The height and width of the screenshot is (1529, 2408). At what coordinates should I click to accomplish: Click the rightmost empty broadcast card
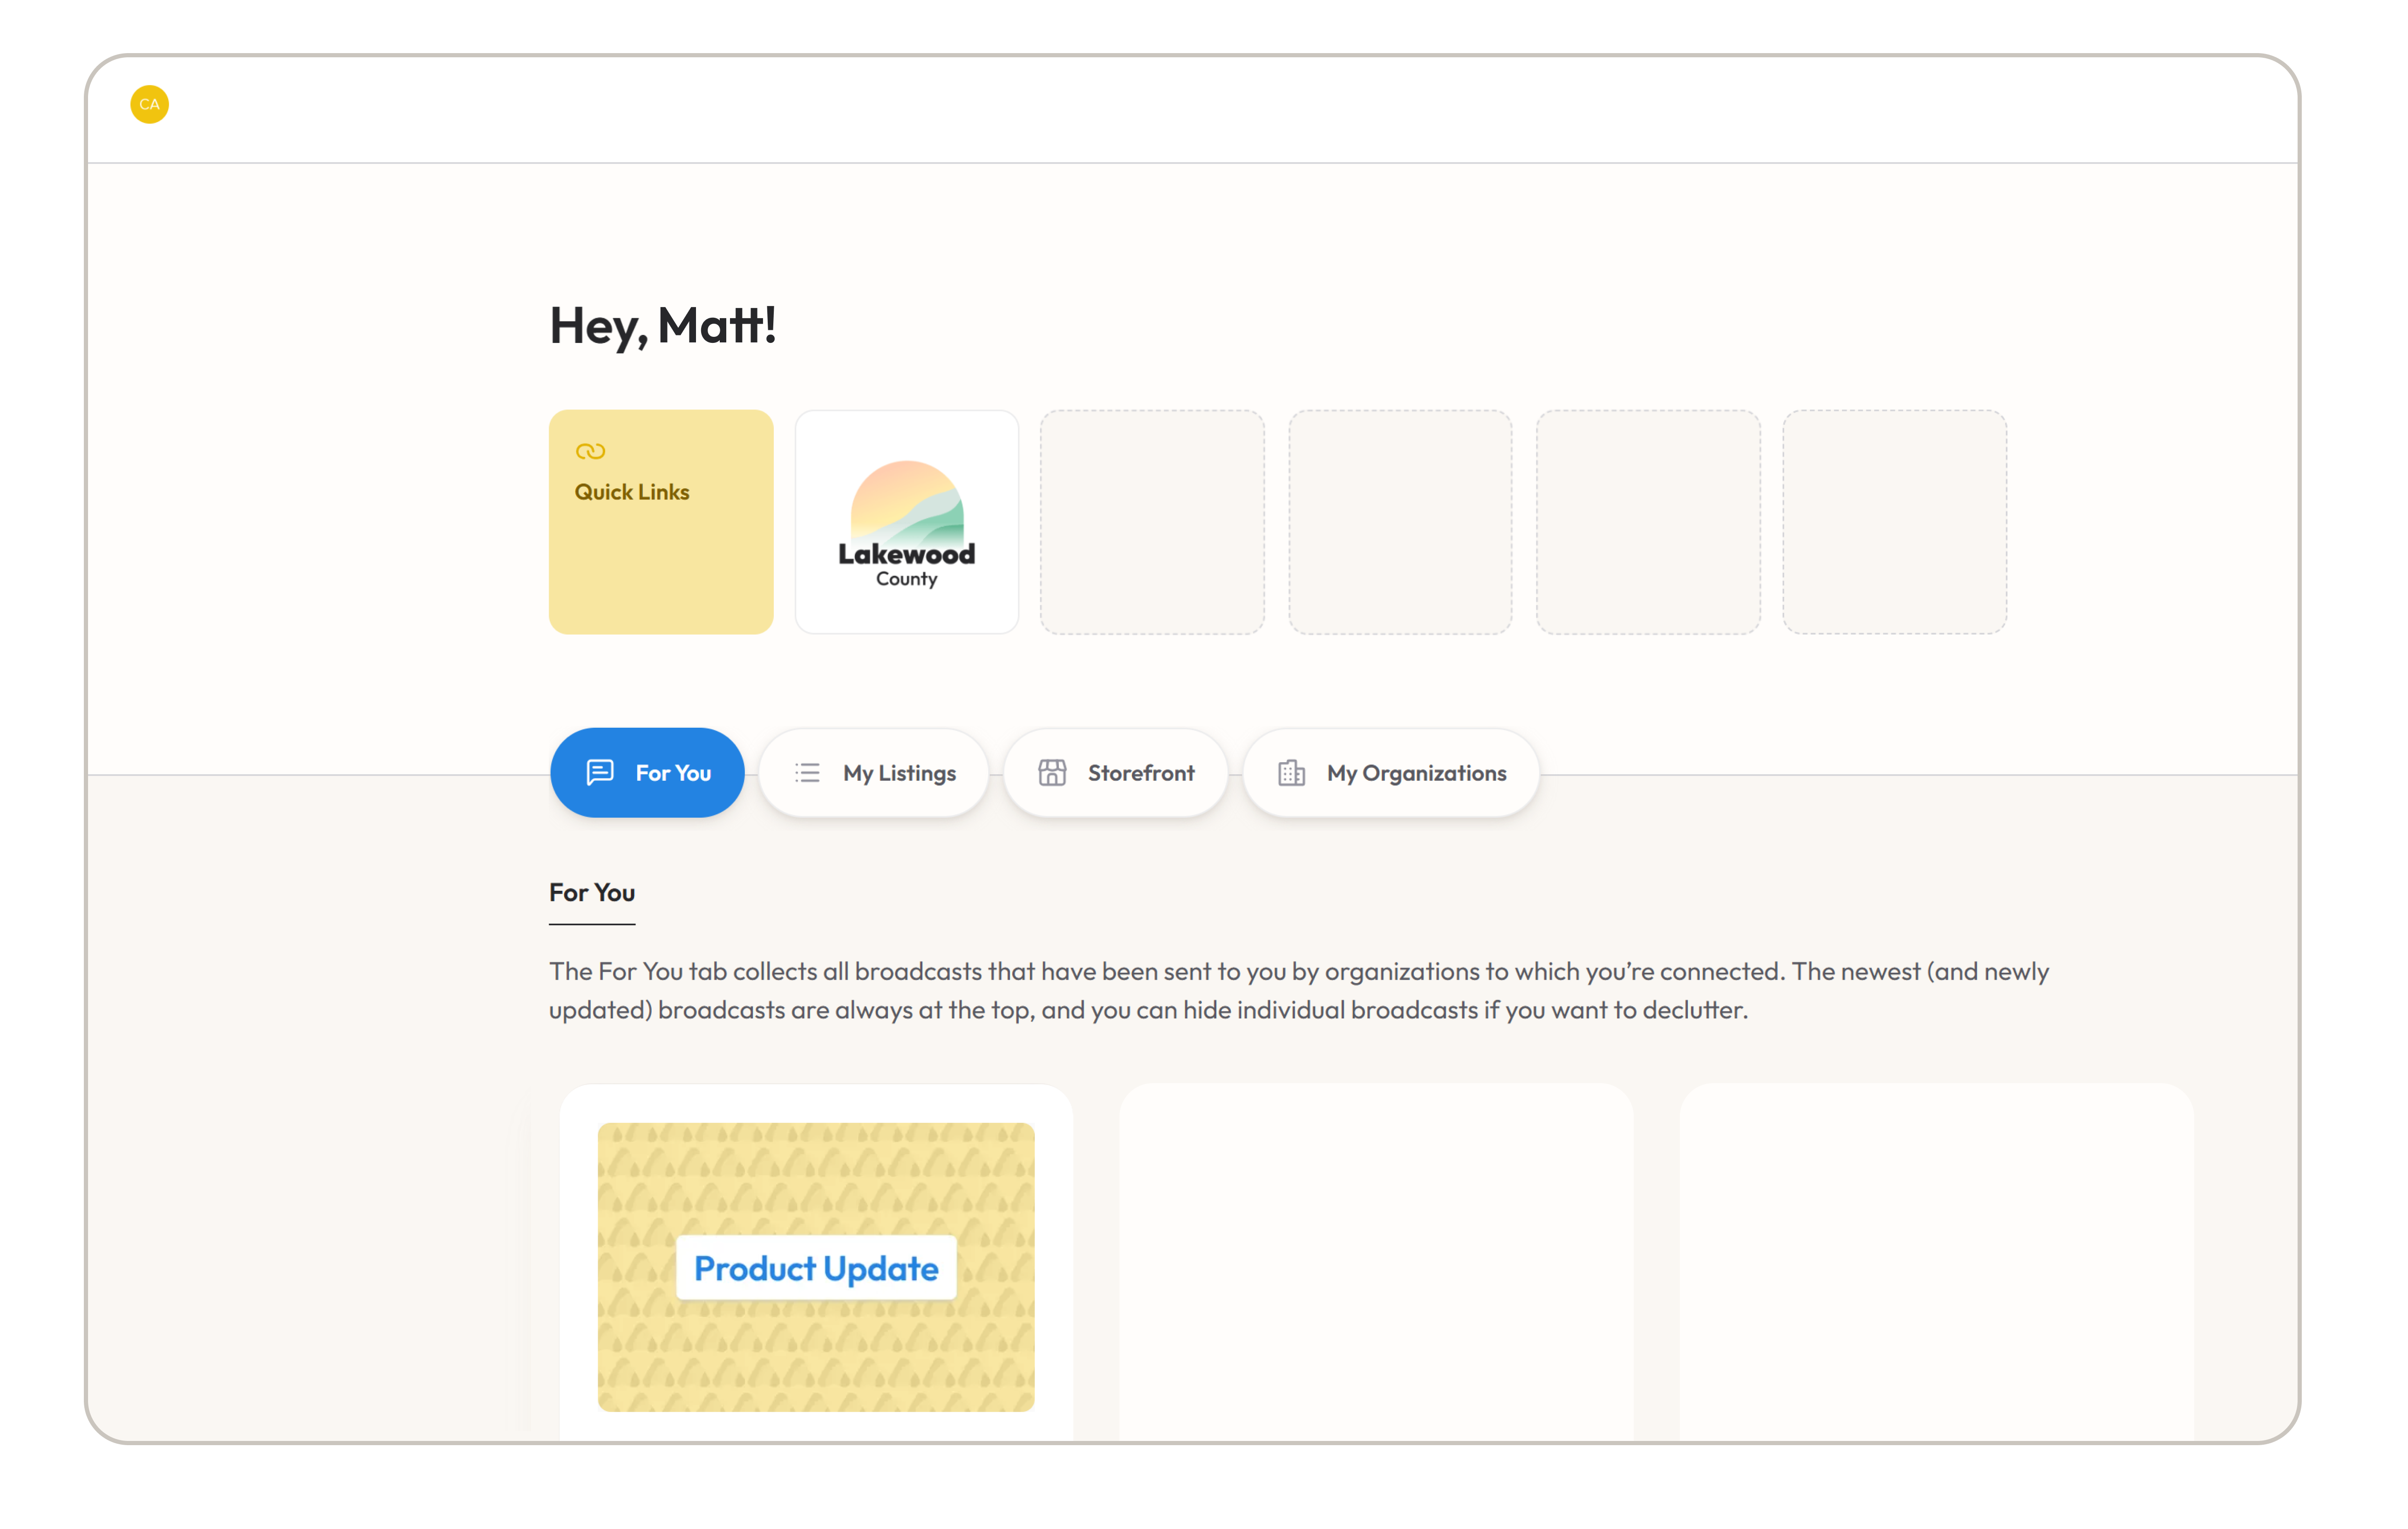pyautogui.click(x=1935, y=1262)
